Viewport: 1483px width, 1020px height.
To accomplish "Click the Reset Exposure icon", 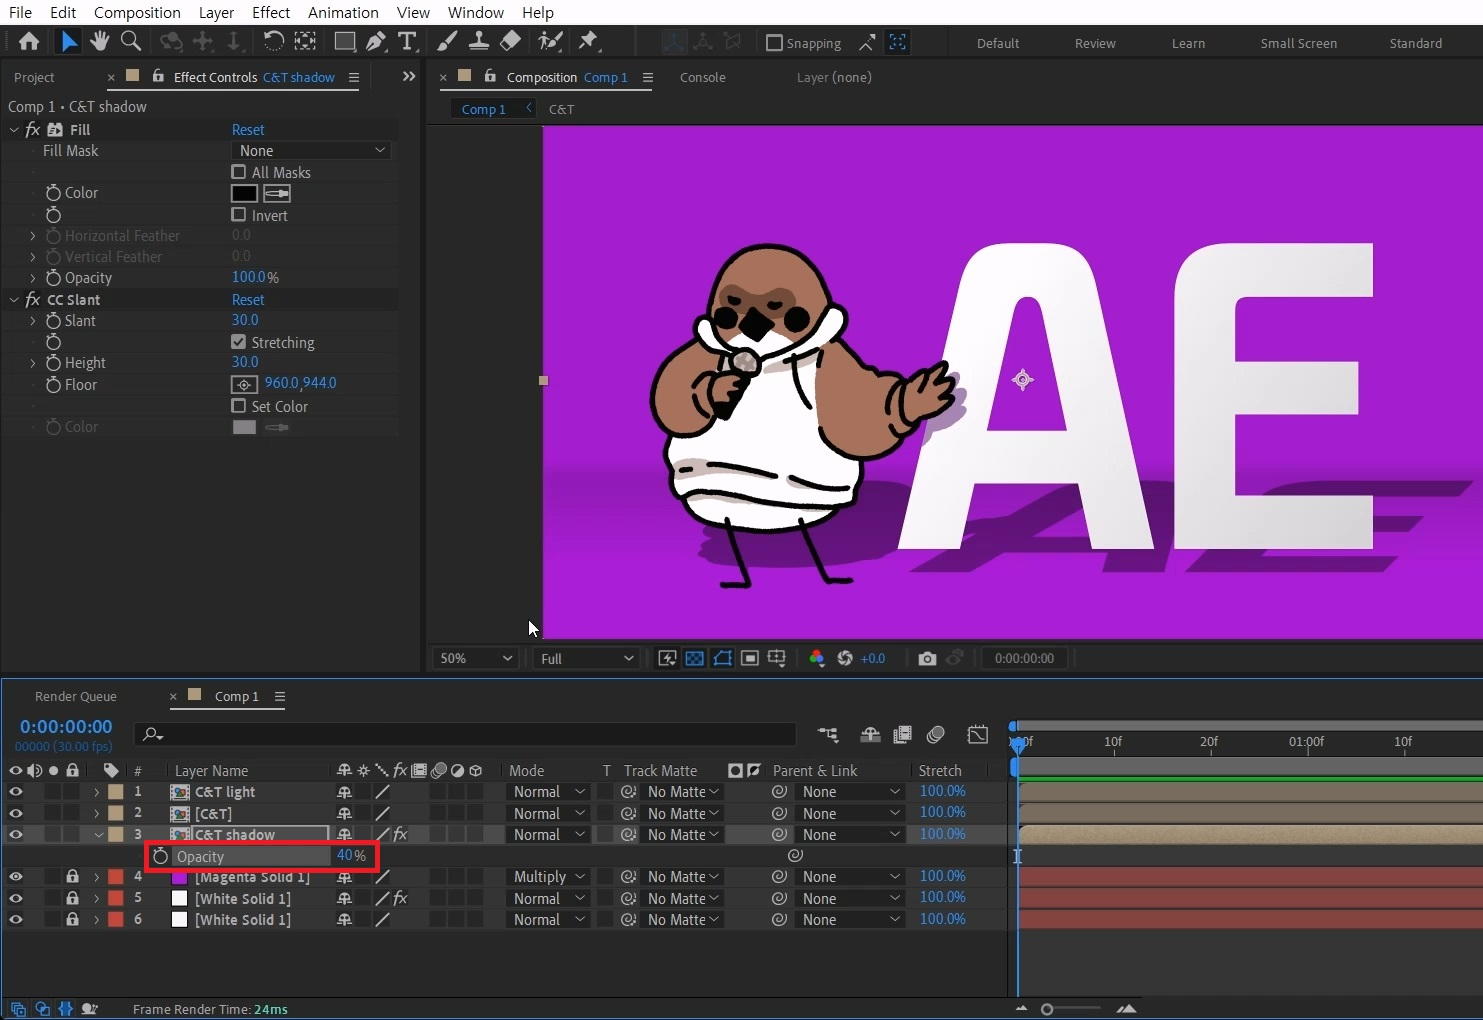I will (x=845, y=658).
